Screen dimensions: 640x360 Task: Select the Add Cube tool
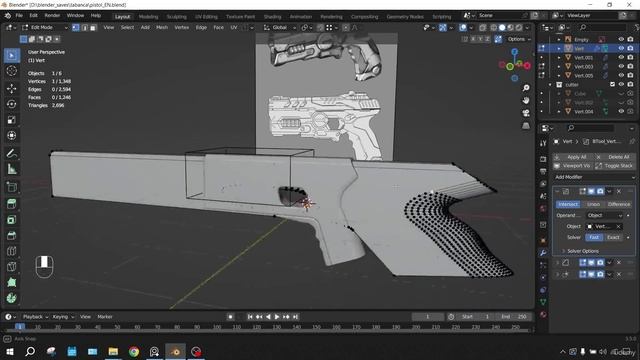coord(12,187)
